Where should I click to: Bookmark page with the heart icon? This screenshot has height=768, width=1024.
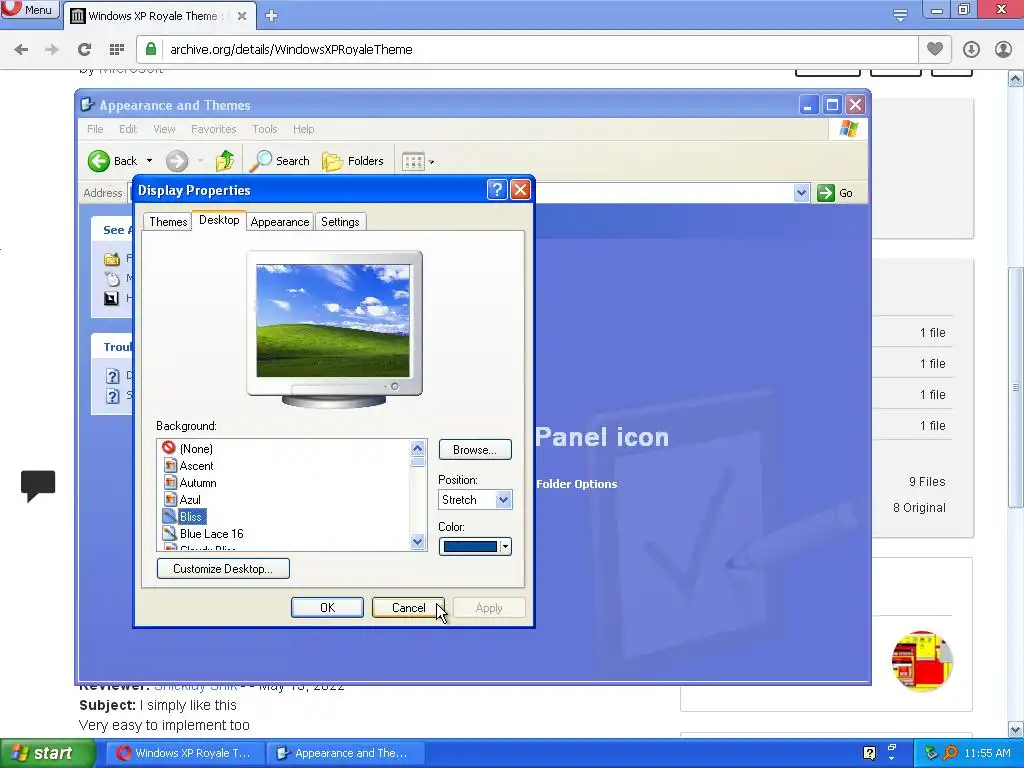pyautogui.click(x=935, y=49)
